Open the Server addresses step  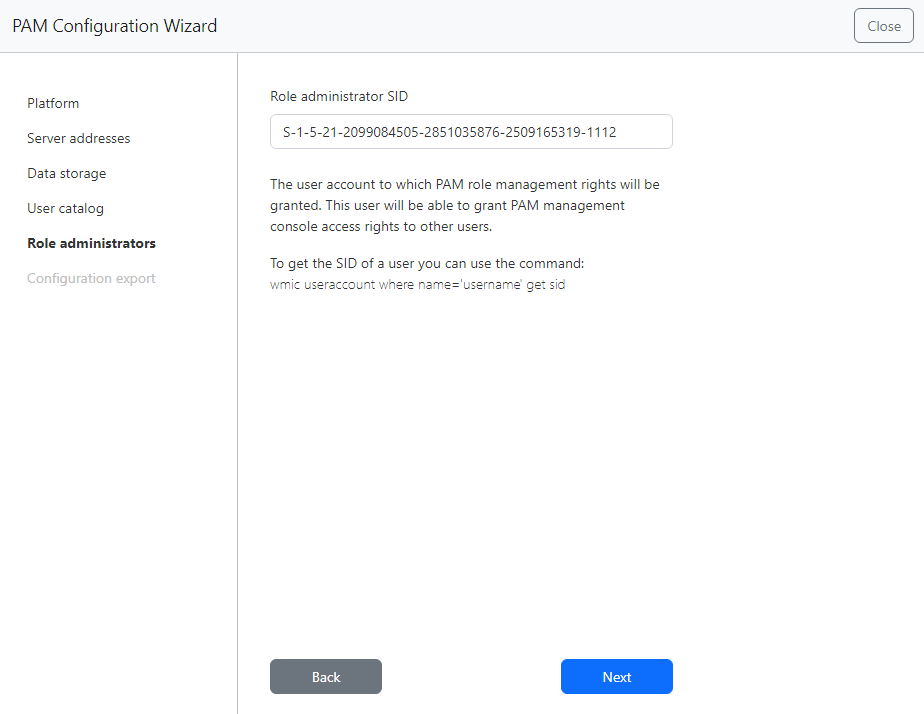(78, 138)
